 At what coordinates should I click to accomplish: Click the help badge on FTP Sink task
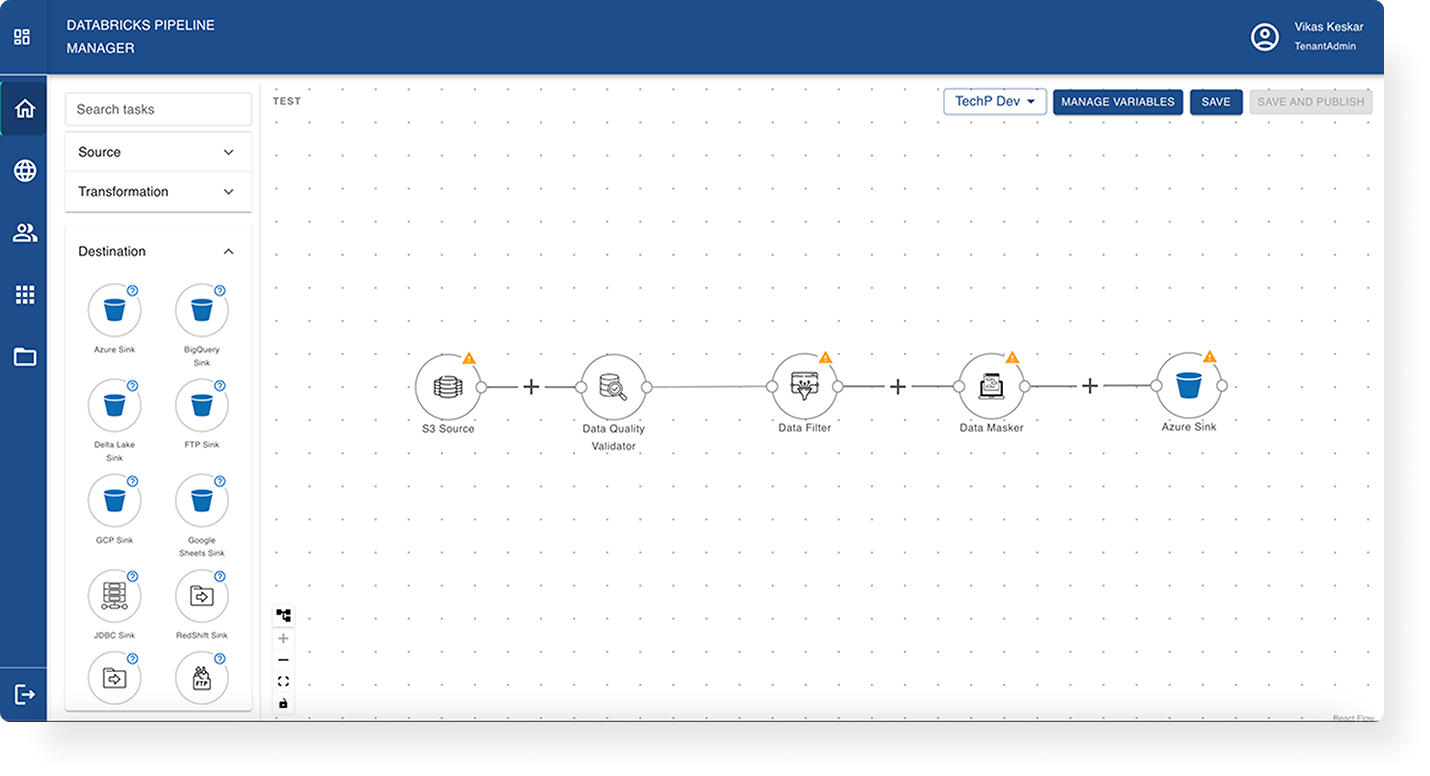(x=220, y=386)
